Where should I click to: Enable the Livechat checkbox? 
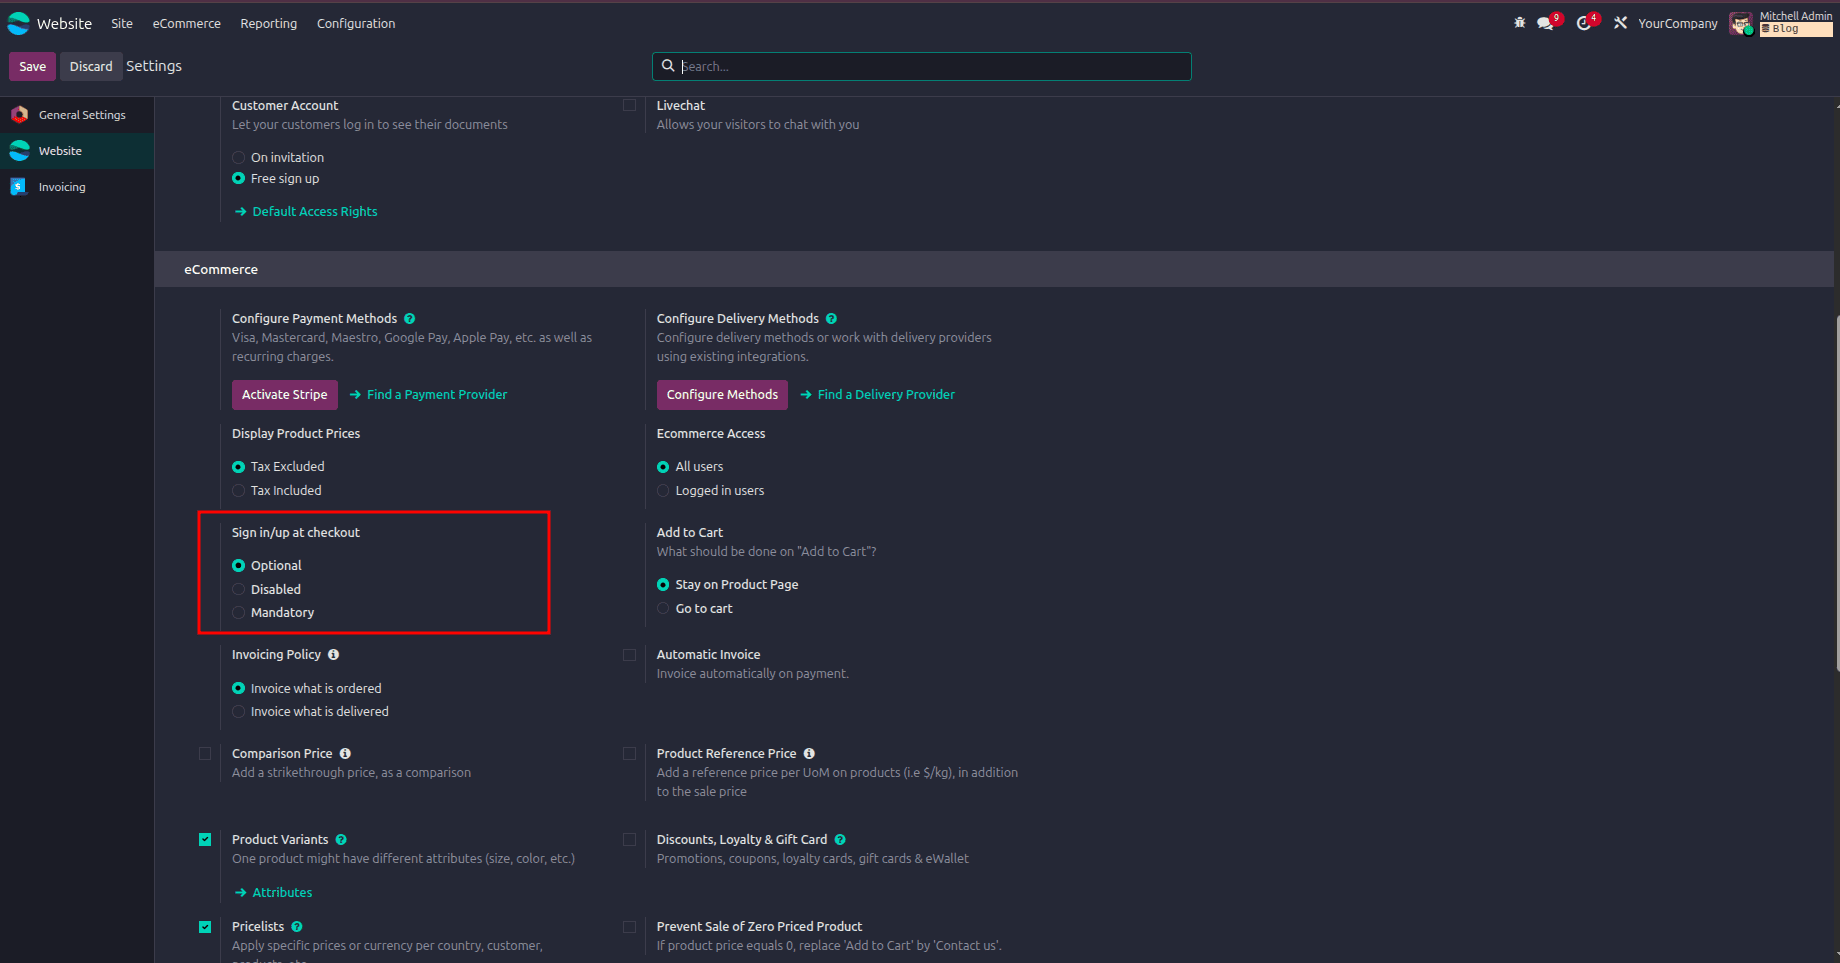629,105
